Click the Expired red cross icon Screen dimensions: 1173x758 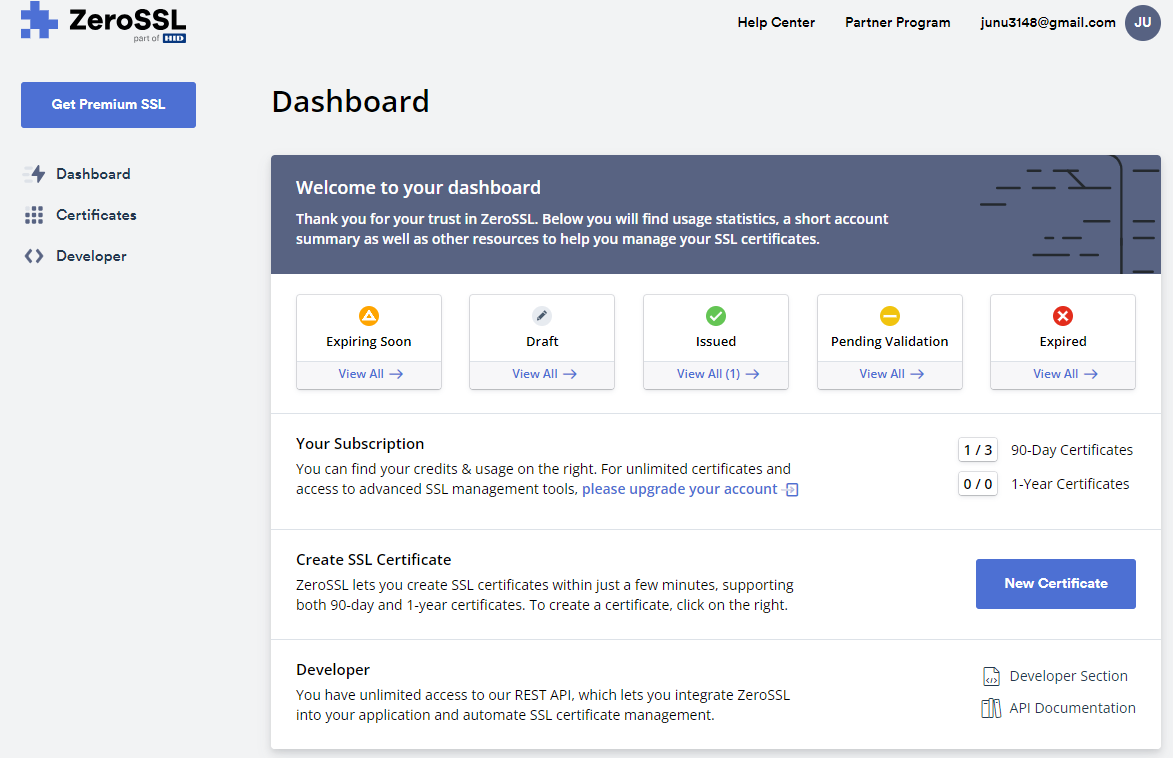click(1062, 316)
